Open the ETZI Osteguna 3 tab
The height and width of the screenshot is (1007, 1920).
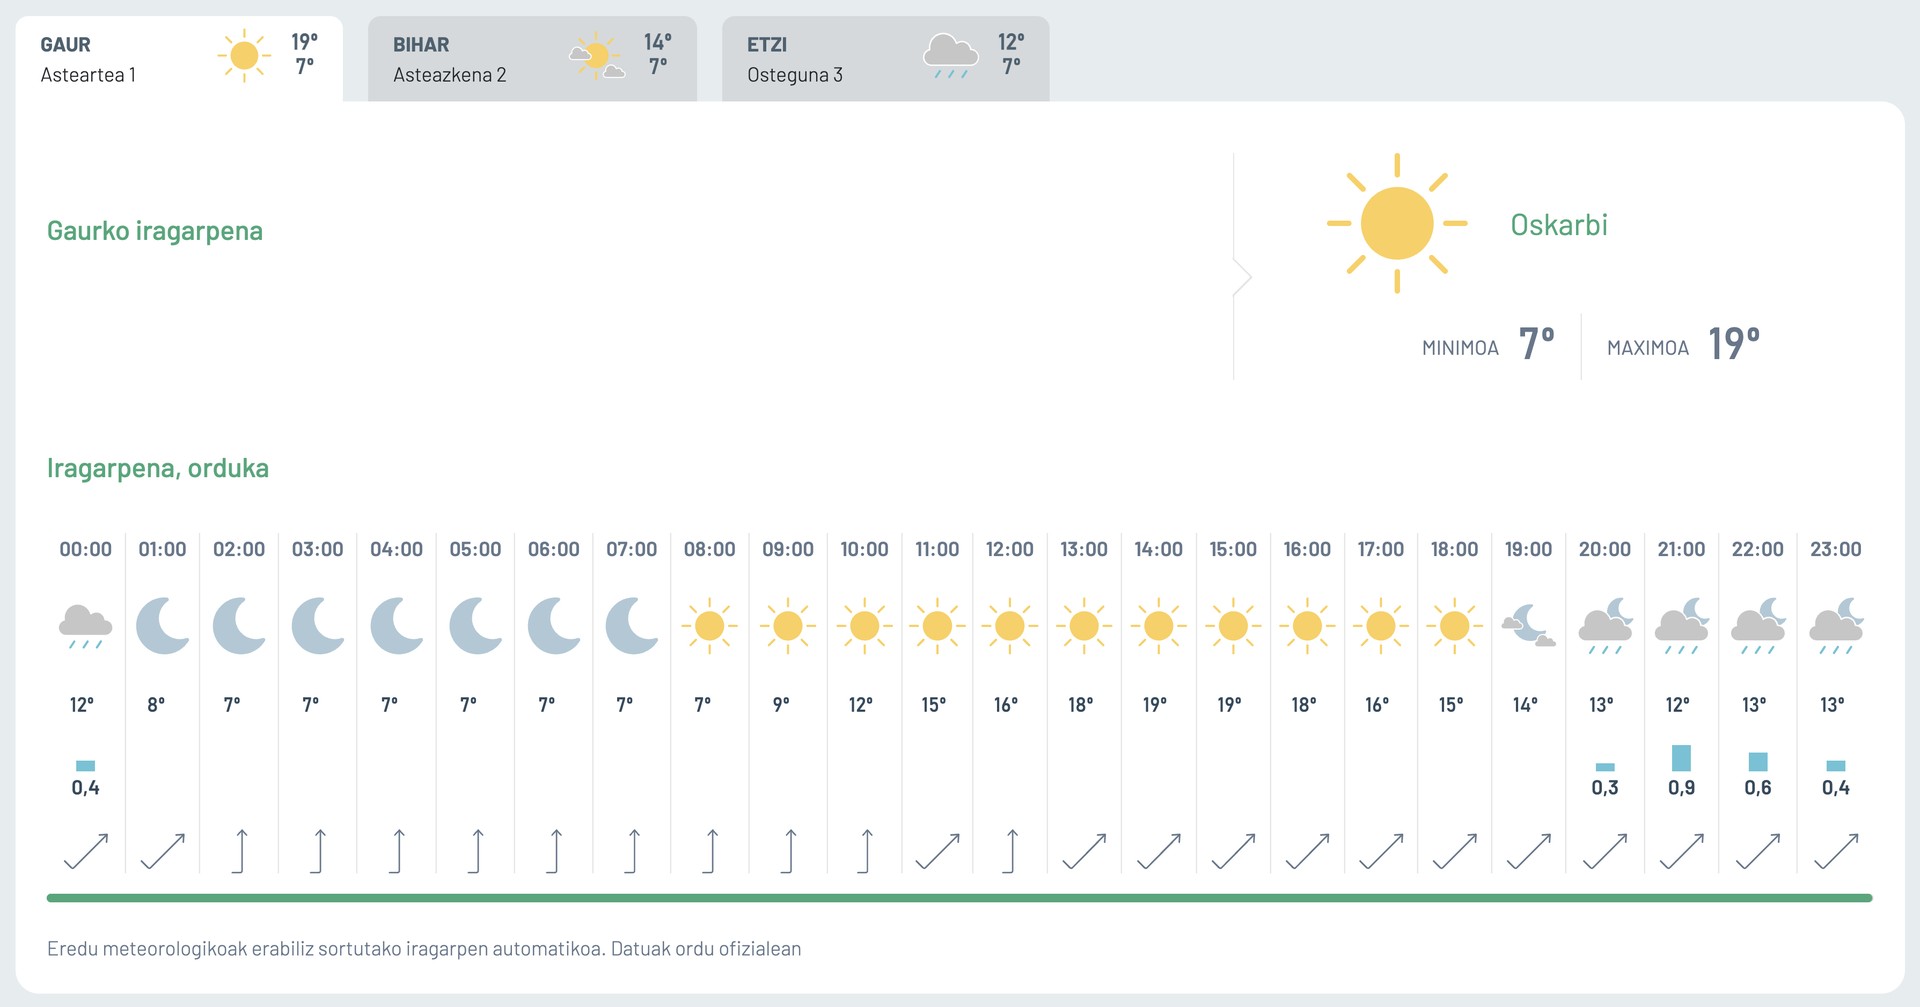coord(886,59)
